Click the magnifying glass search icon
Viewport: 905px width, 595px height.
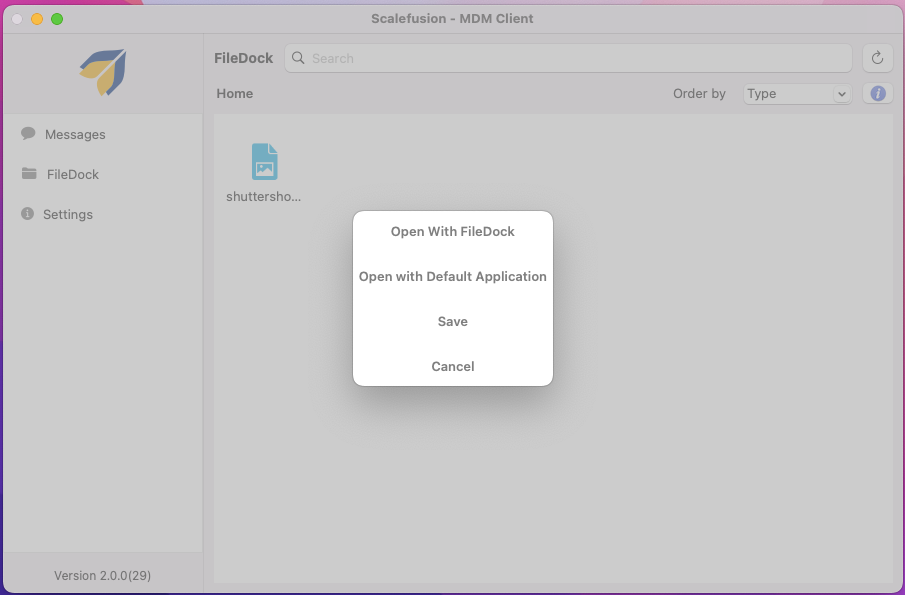tap(298, 58)
